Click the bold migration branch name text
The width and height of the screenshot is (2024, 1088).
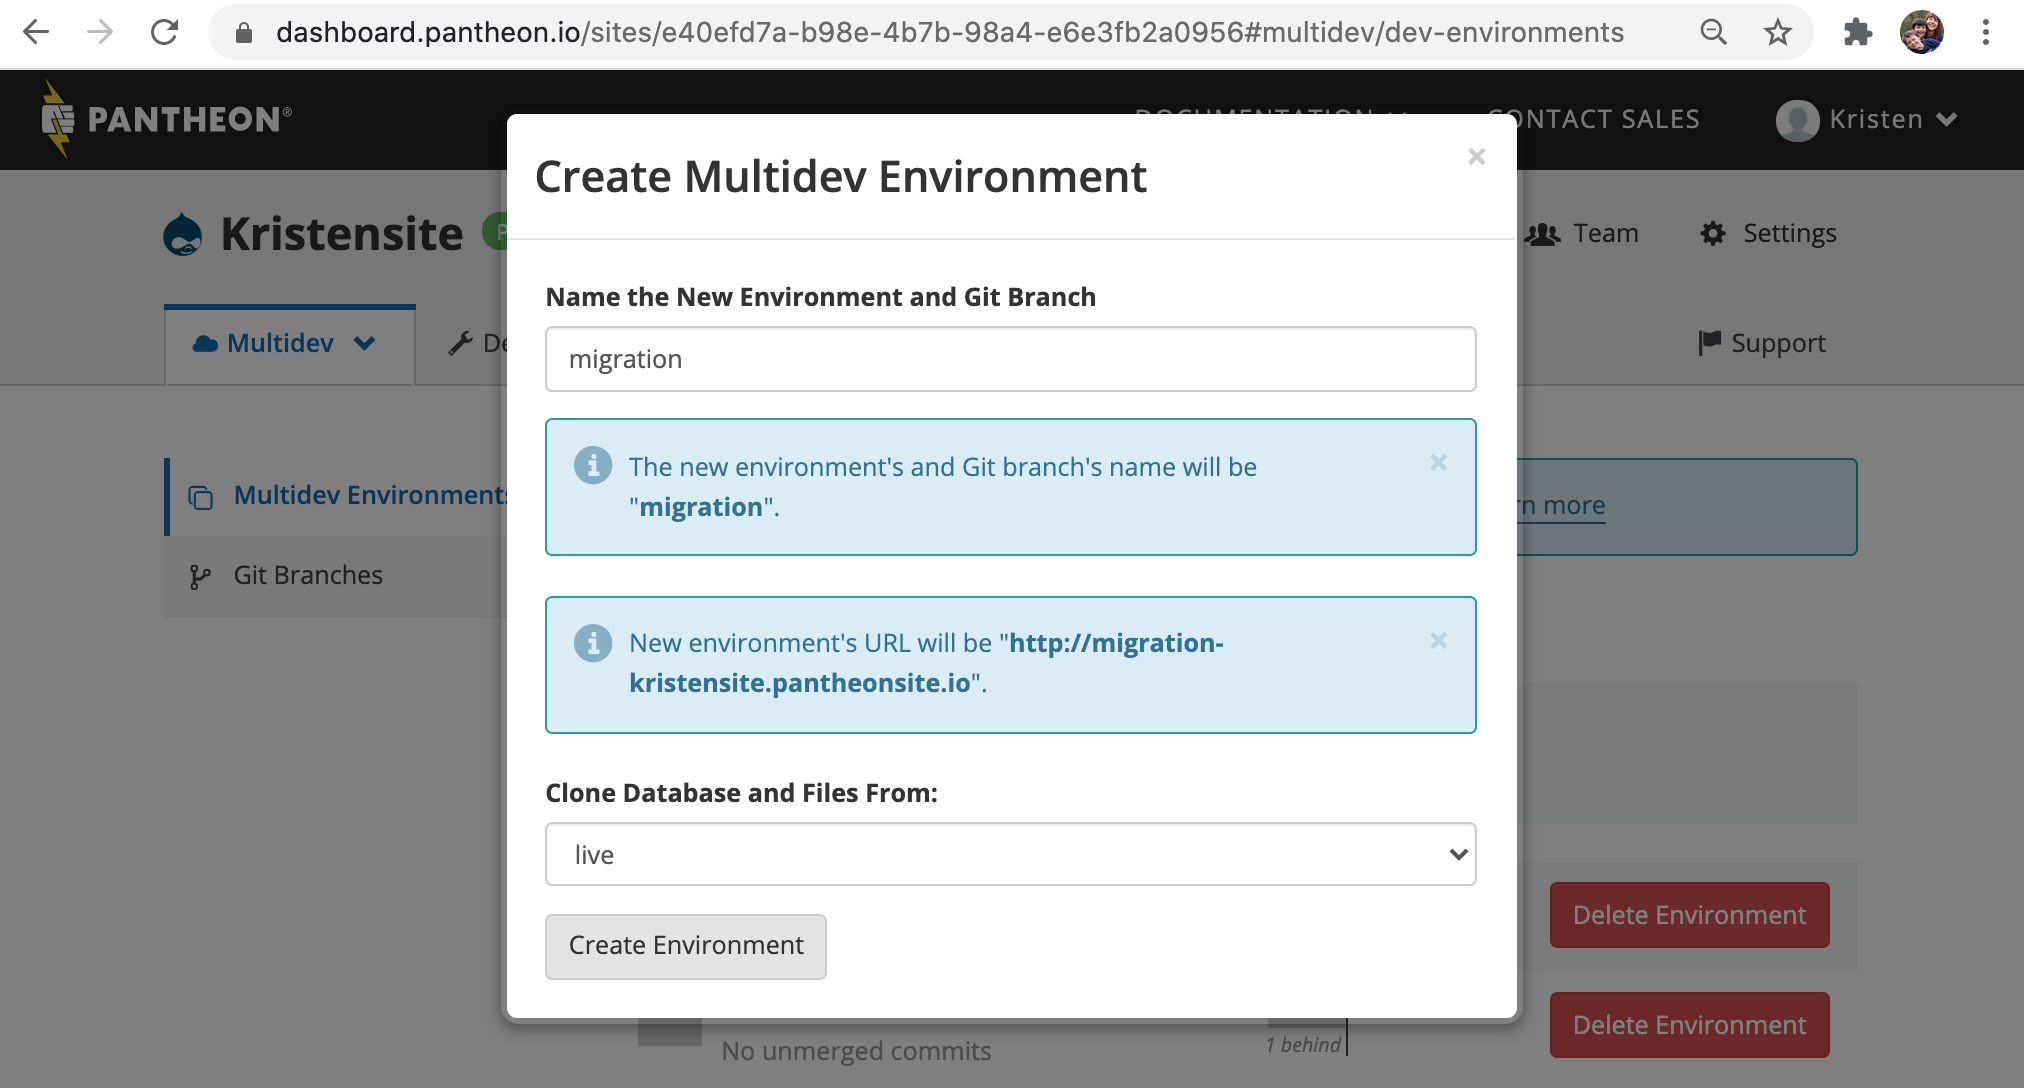[x=701, y=507]
